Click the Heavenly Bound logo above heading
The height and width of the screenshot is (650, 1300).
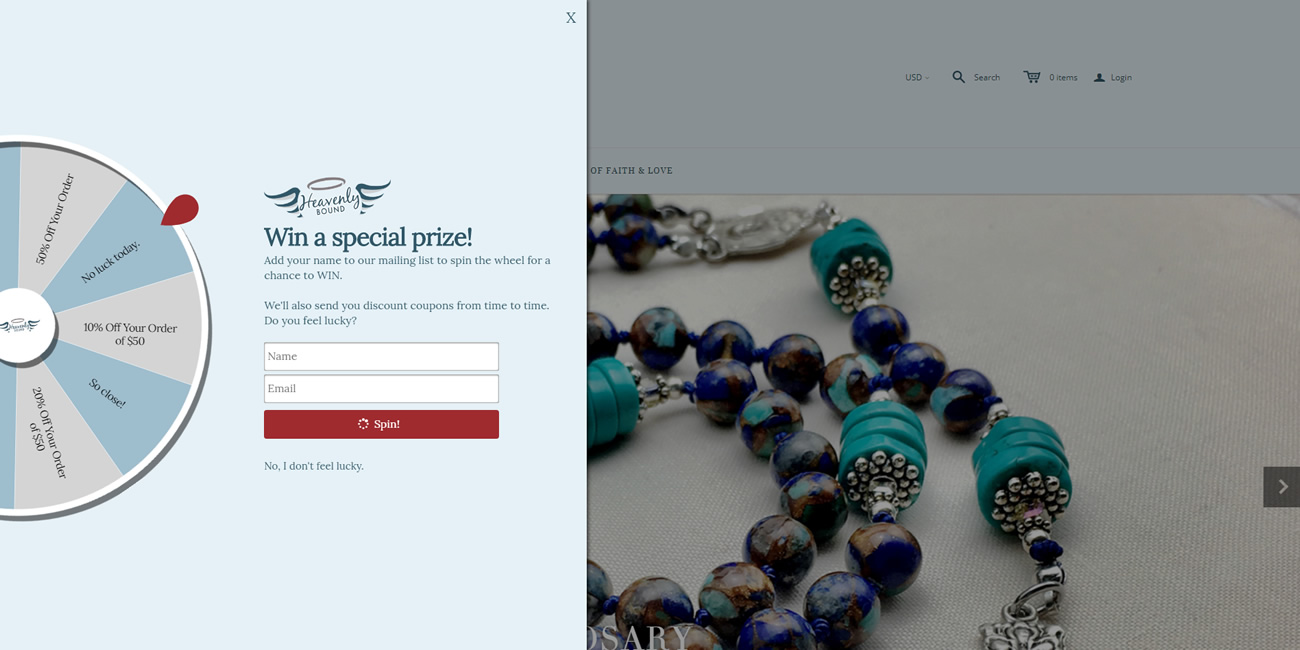coord(327,197)
